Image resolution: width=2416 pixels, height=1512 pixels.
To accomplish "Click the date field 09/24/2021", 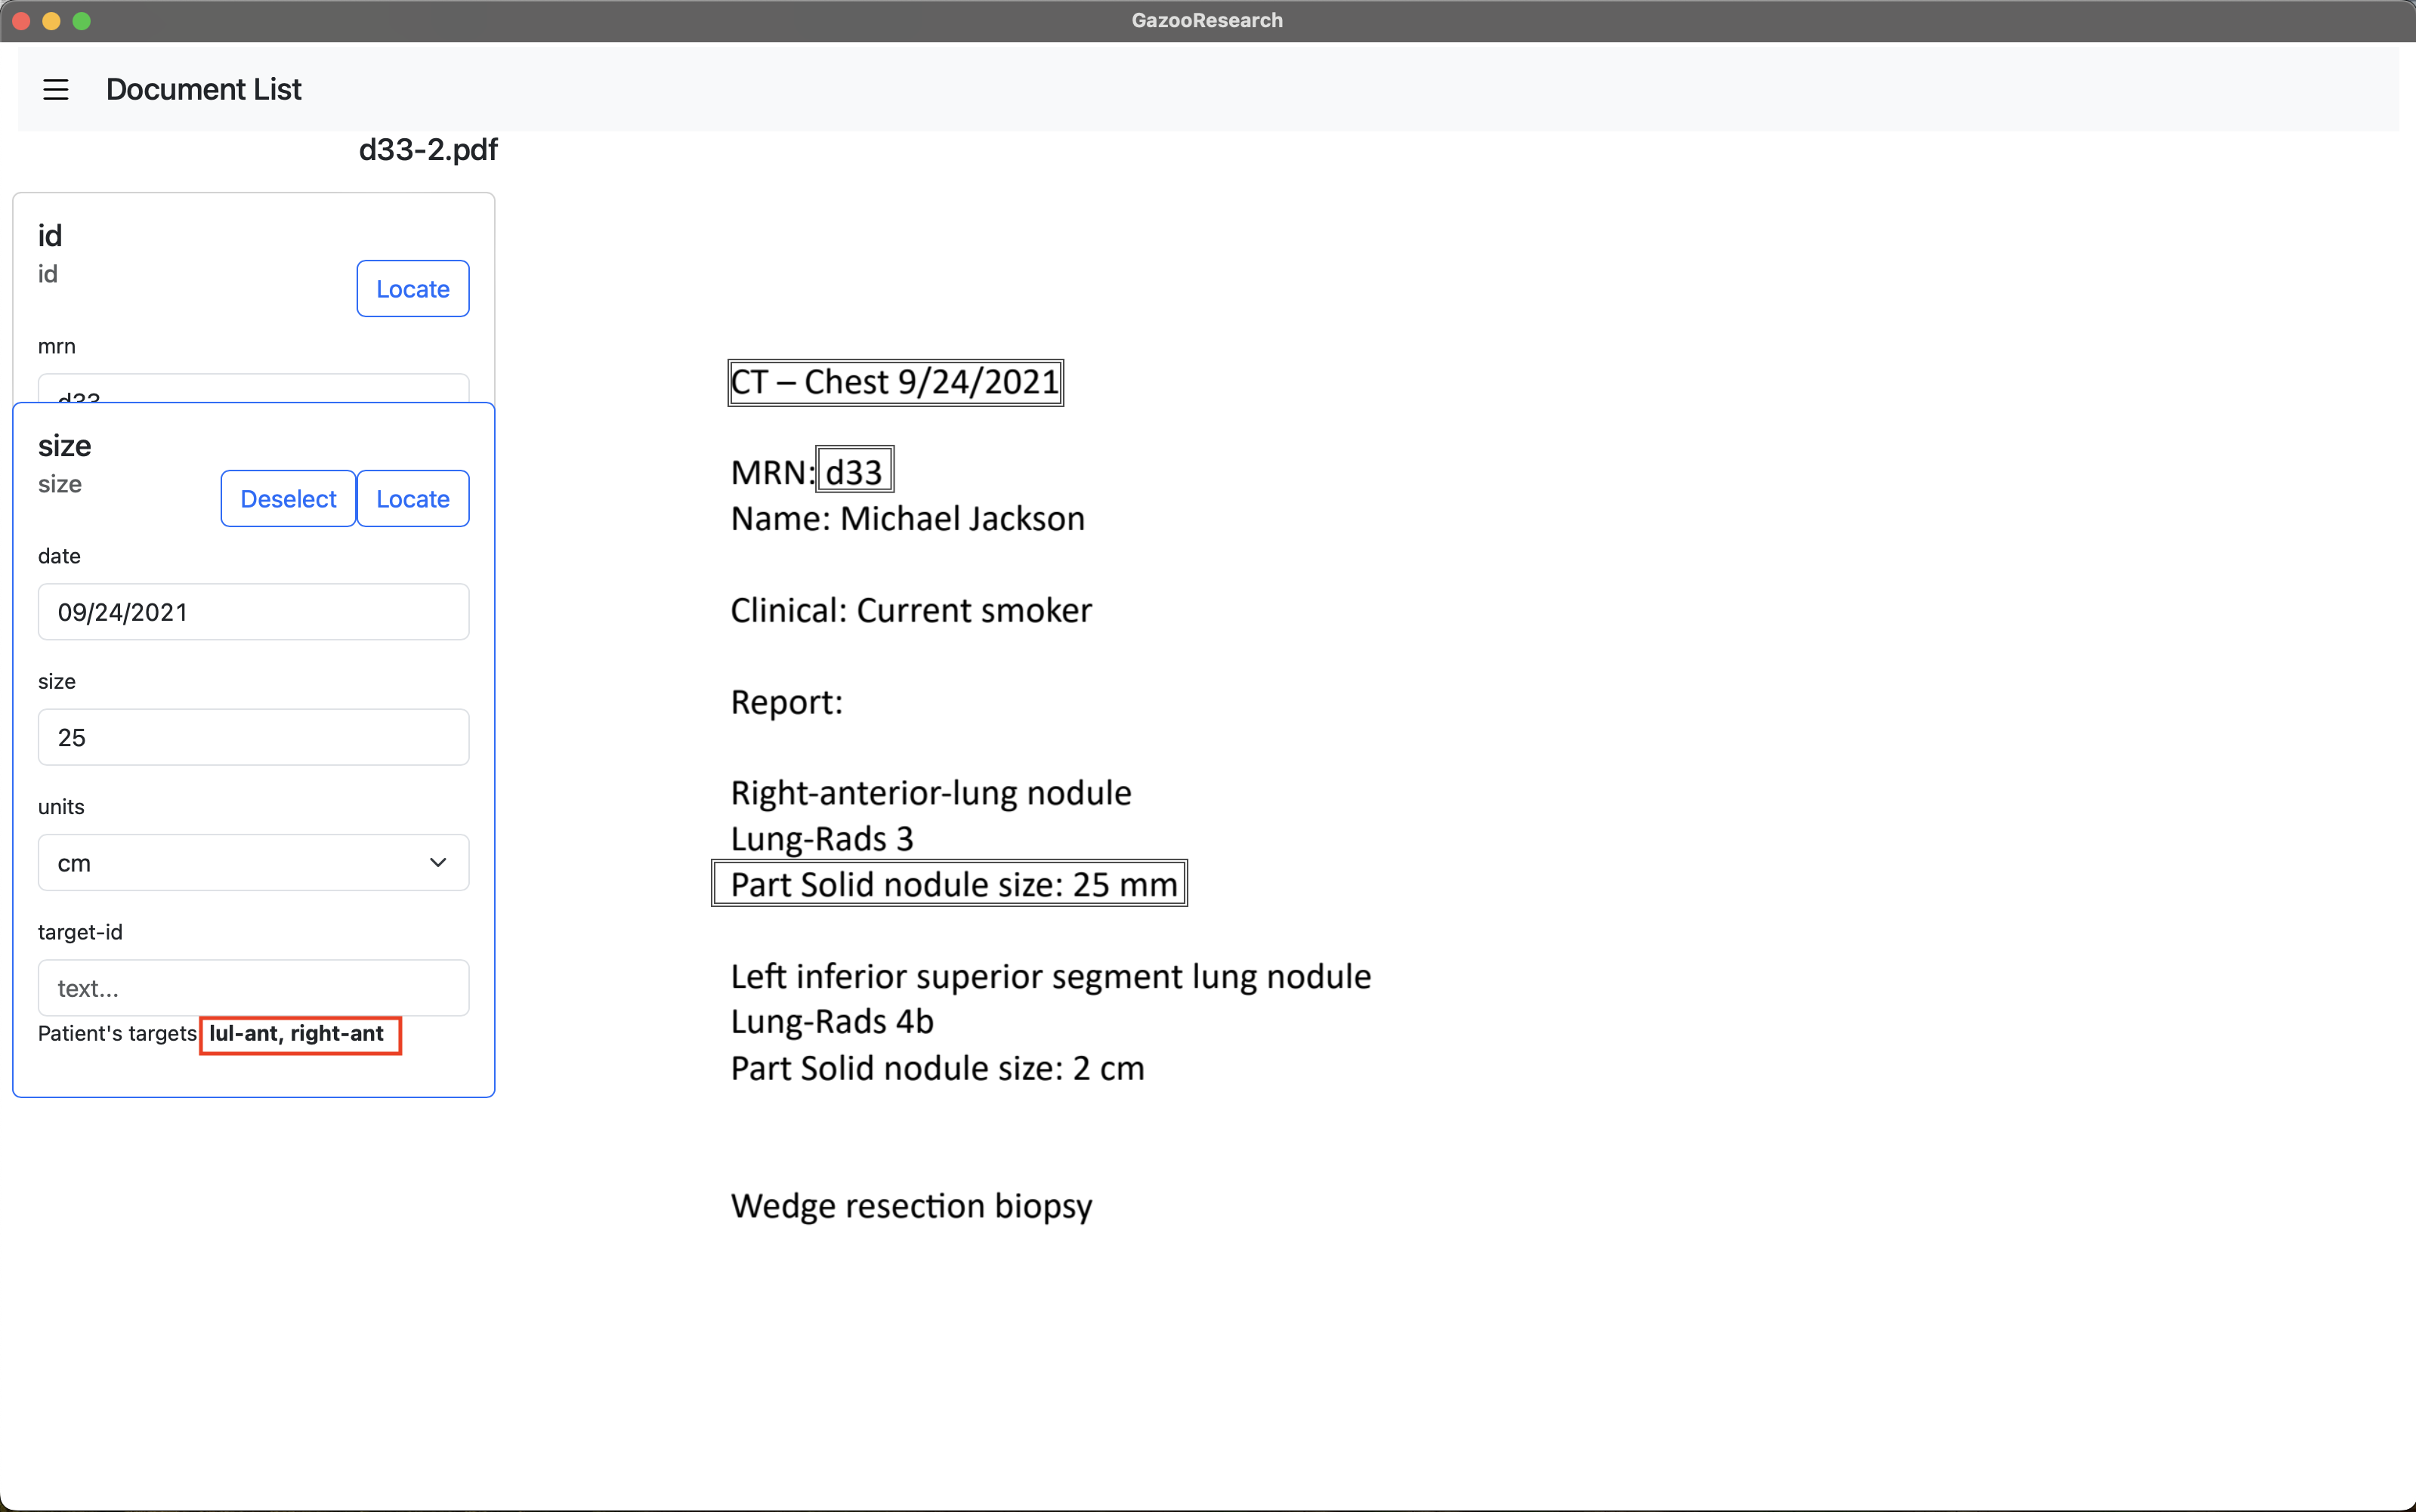I will [x=253, y=612].
